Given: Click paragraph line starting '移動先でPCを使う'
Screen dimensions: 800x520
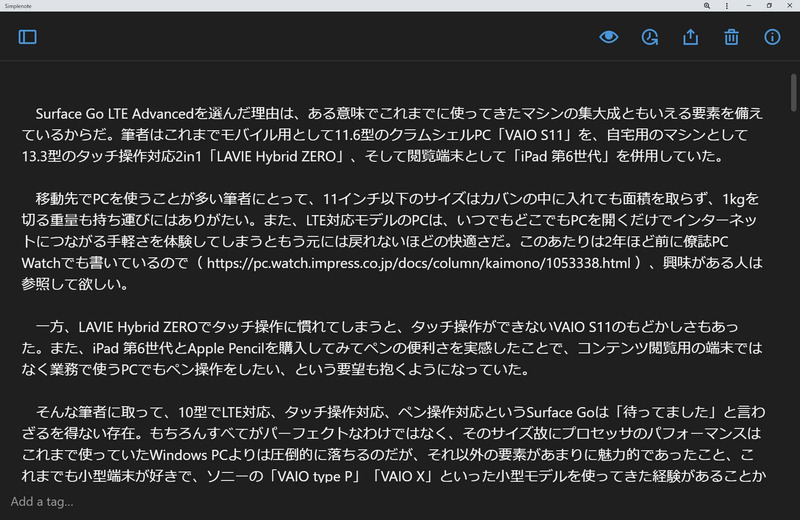Looking at the screenshot, I should point(397,199).
